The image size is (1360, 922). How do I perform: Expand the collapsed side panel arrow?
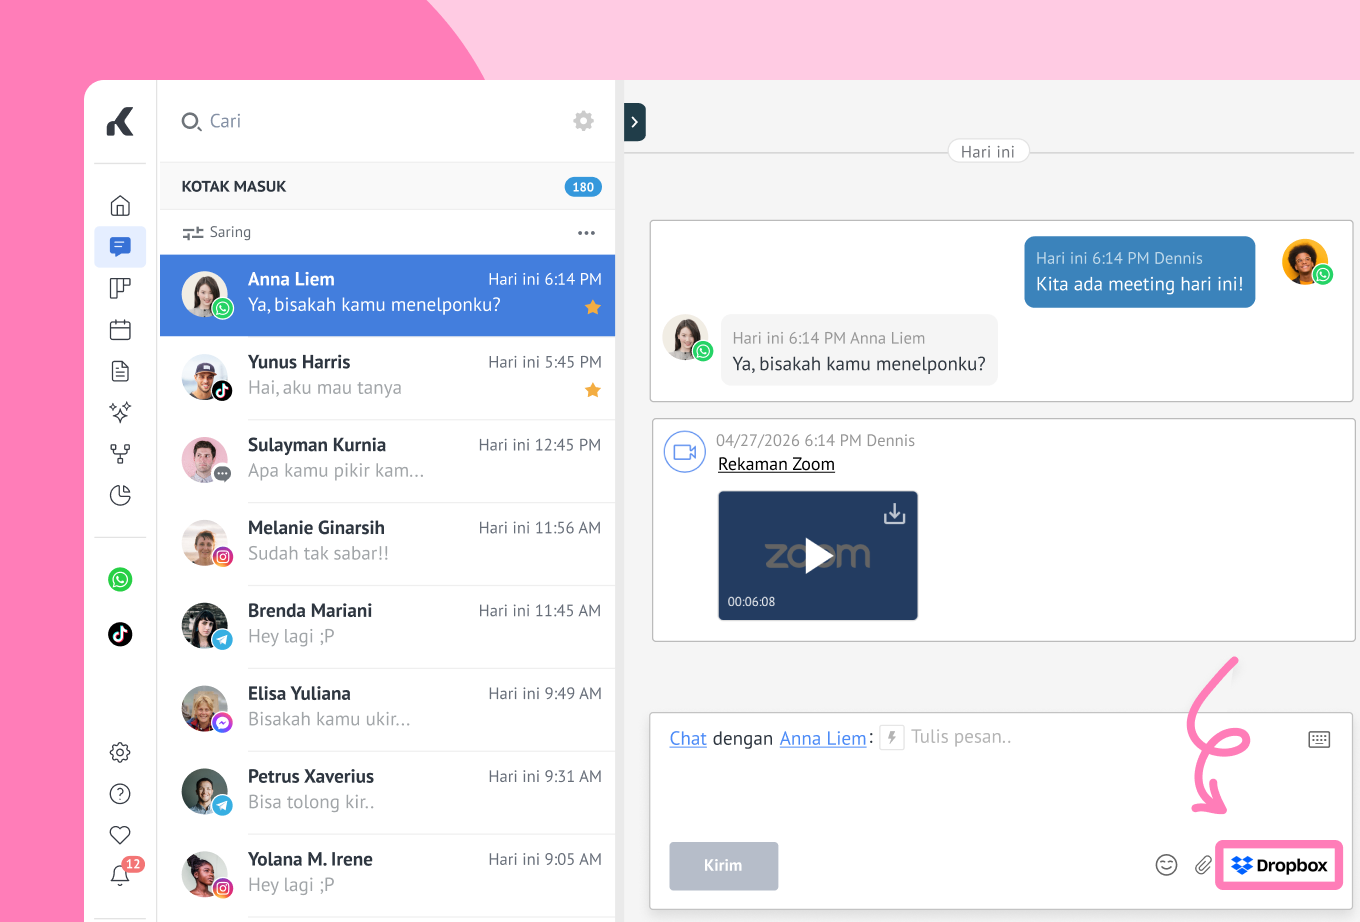tap(634, 122)
